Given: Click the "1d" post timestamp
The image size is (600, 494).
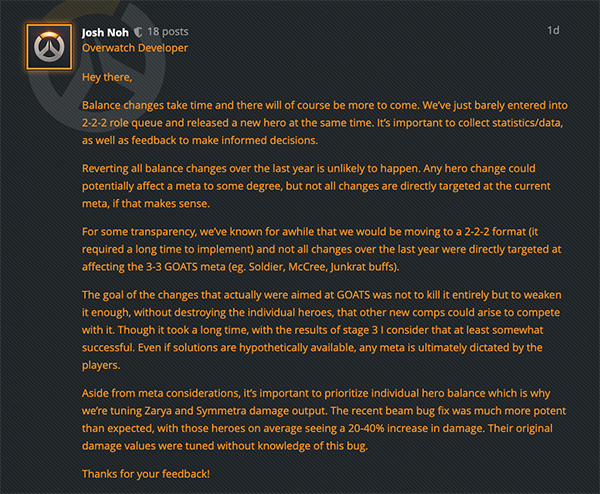Looking at the screenshot, I should 553,30.
